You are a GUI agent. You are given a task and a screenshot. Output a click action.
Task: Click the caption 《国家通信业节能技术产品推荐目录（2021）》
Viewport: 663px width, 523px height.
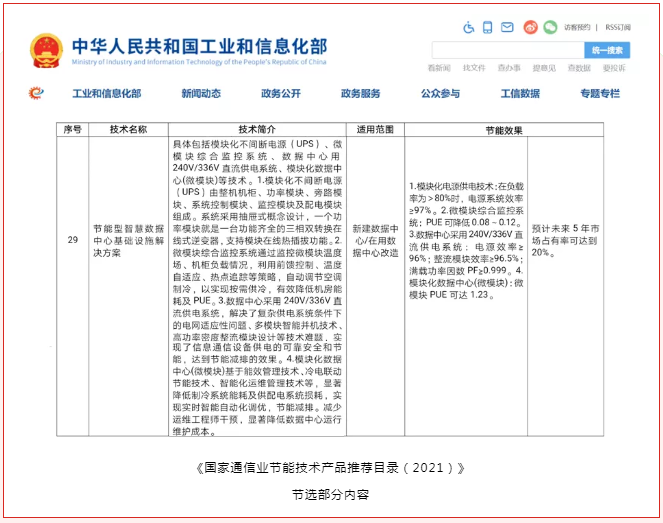pos(330,468)
